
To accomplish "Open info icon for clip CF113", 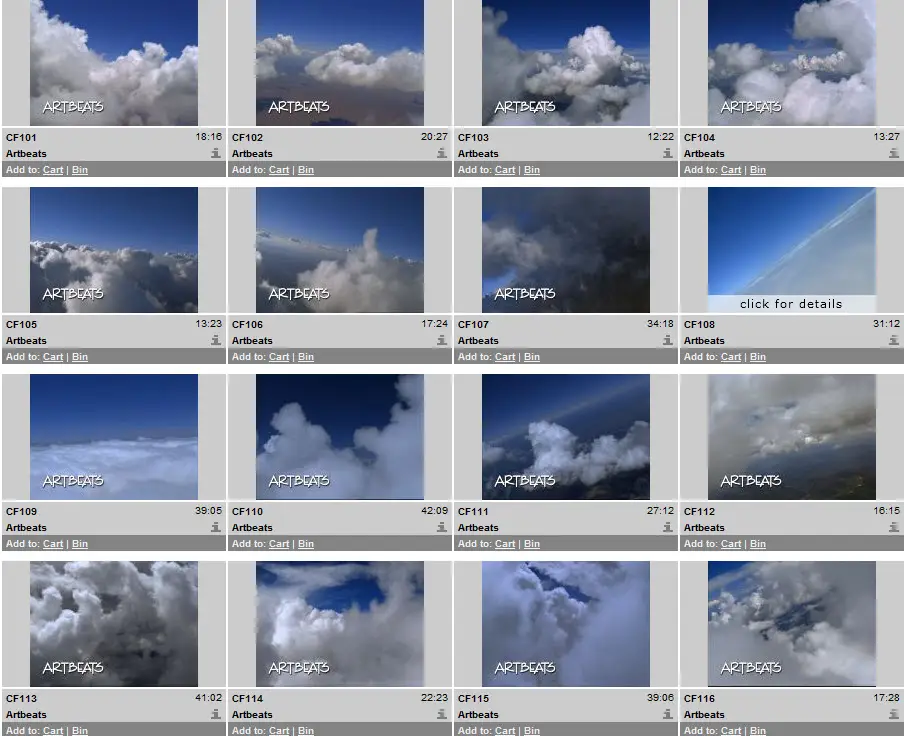I will click(x=216, y=714).
